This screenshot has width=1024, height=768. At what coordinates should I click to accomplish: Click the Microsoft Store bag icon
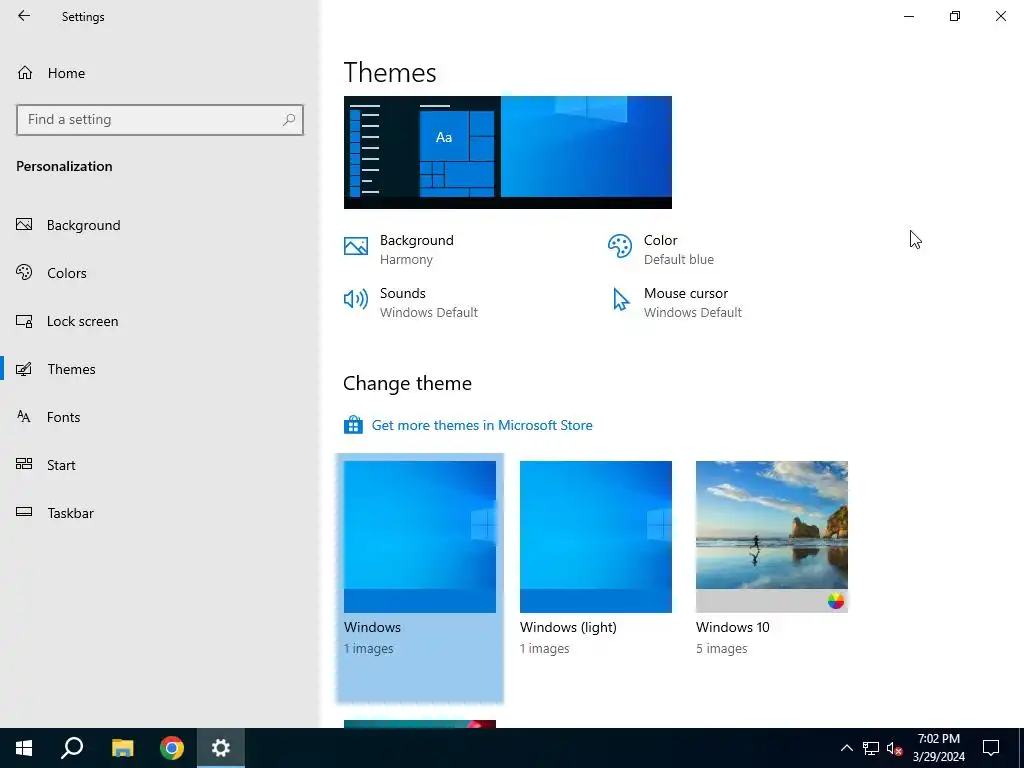[353, 425]
